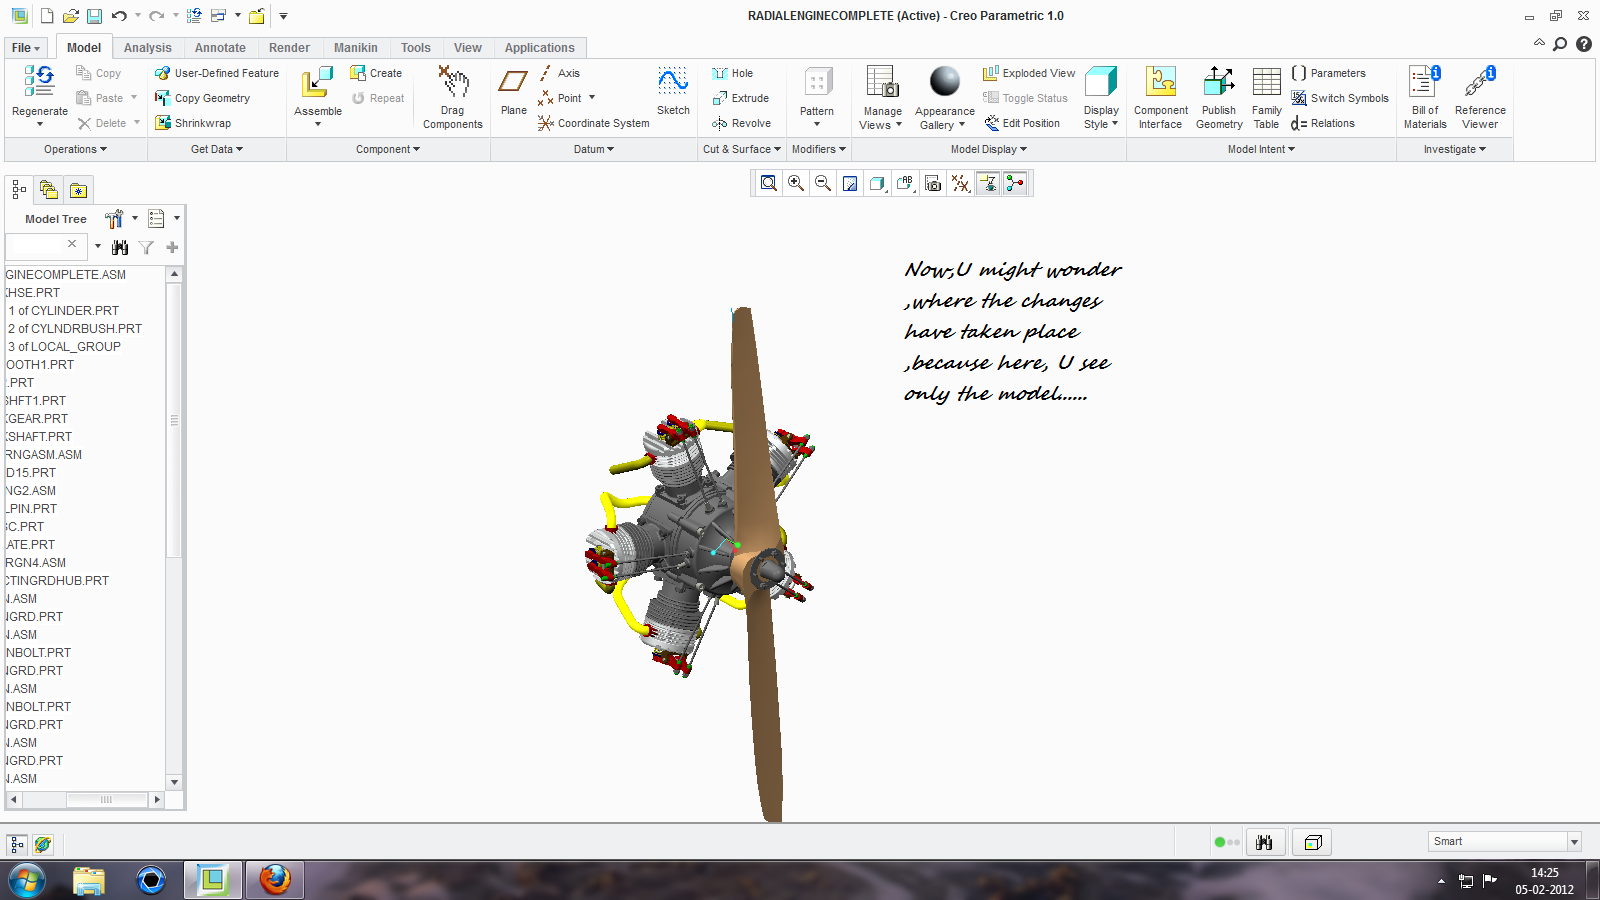Click Publish Geometry icon
Viewport: 1600px width, 900px height.
pos(1219,82)
